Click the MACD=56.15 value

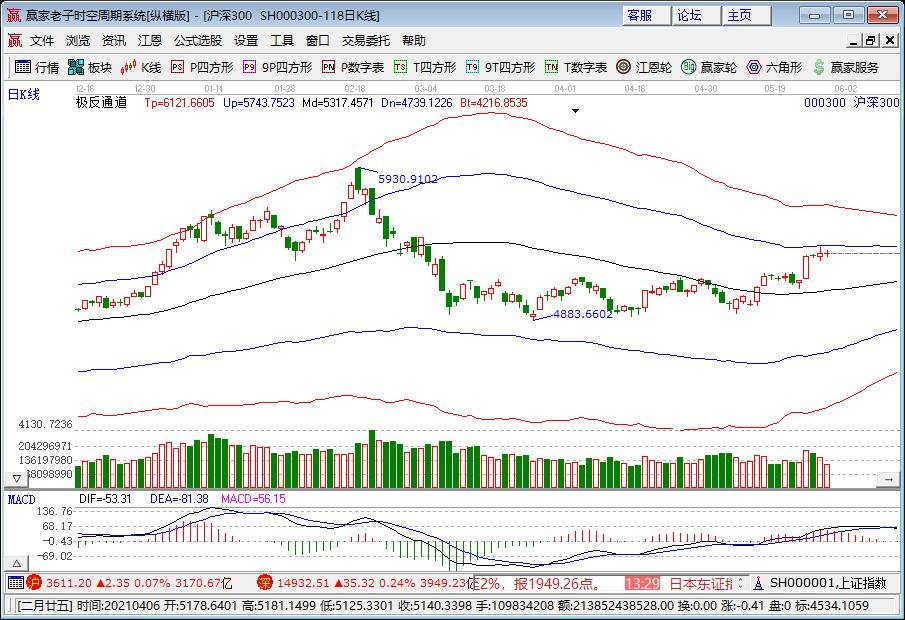pyautogui.click(x=253, y=499)
